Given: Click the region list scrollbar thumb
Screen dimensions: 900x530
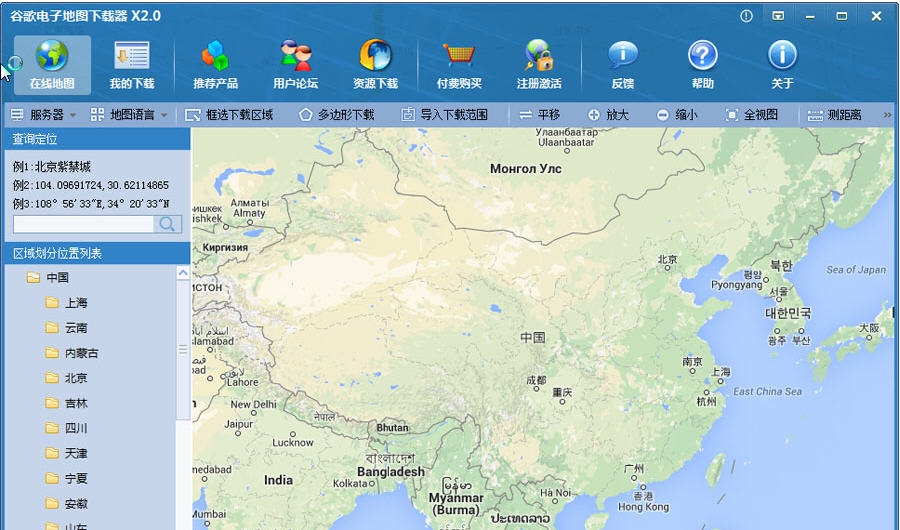Looking at the screenshot, I should (x=183, y=350).
